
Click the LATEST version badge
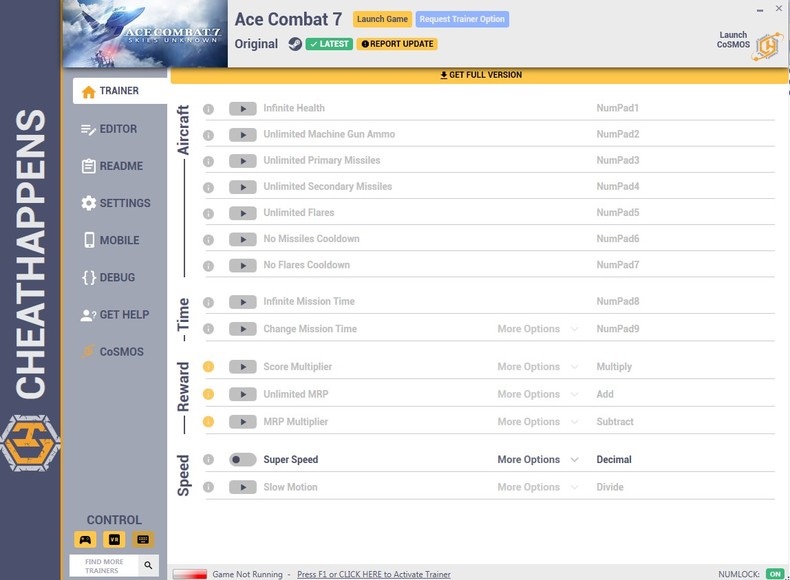(329, 44)
